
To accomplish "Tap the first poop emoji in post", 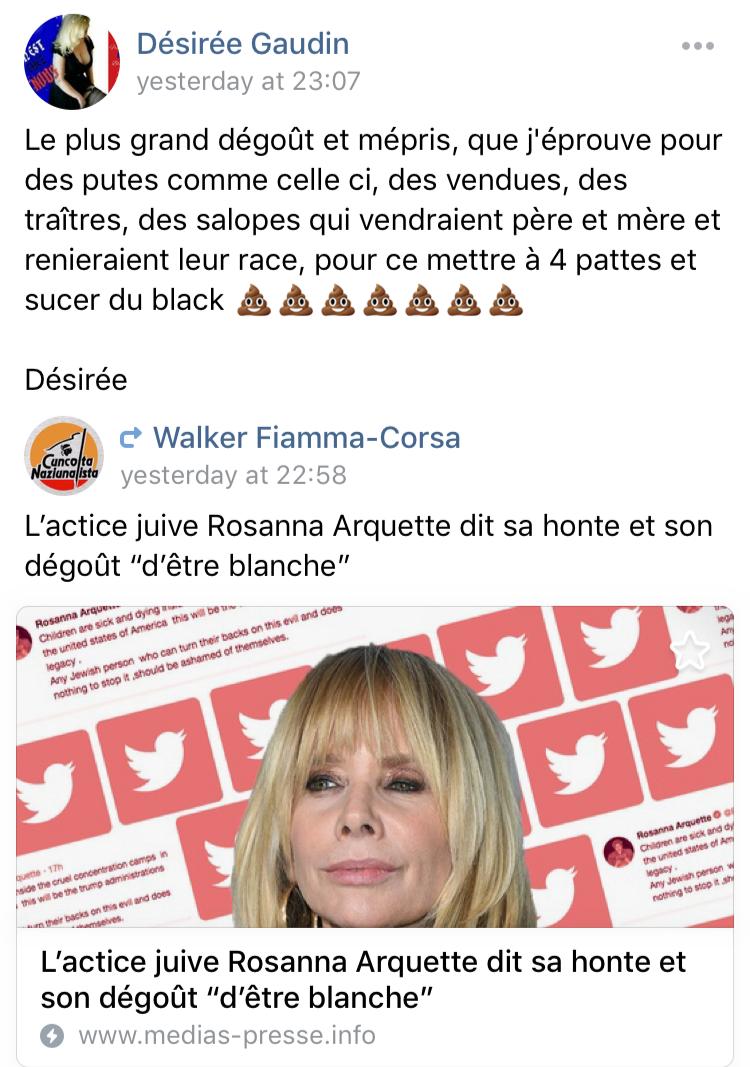I will tap(253, 300).
